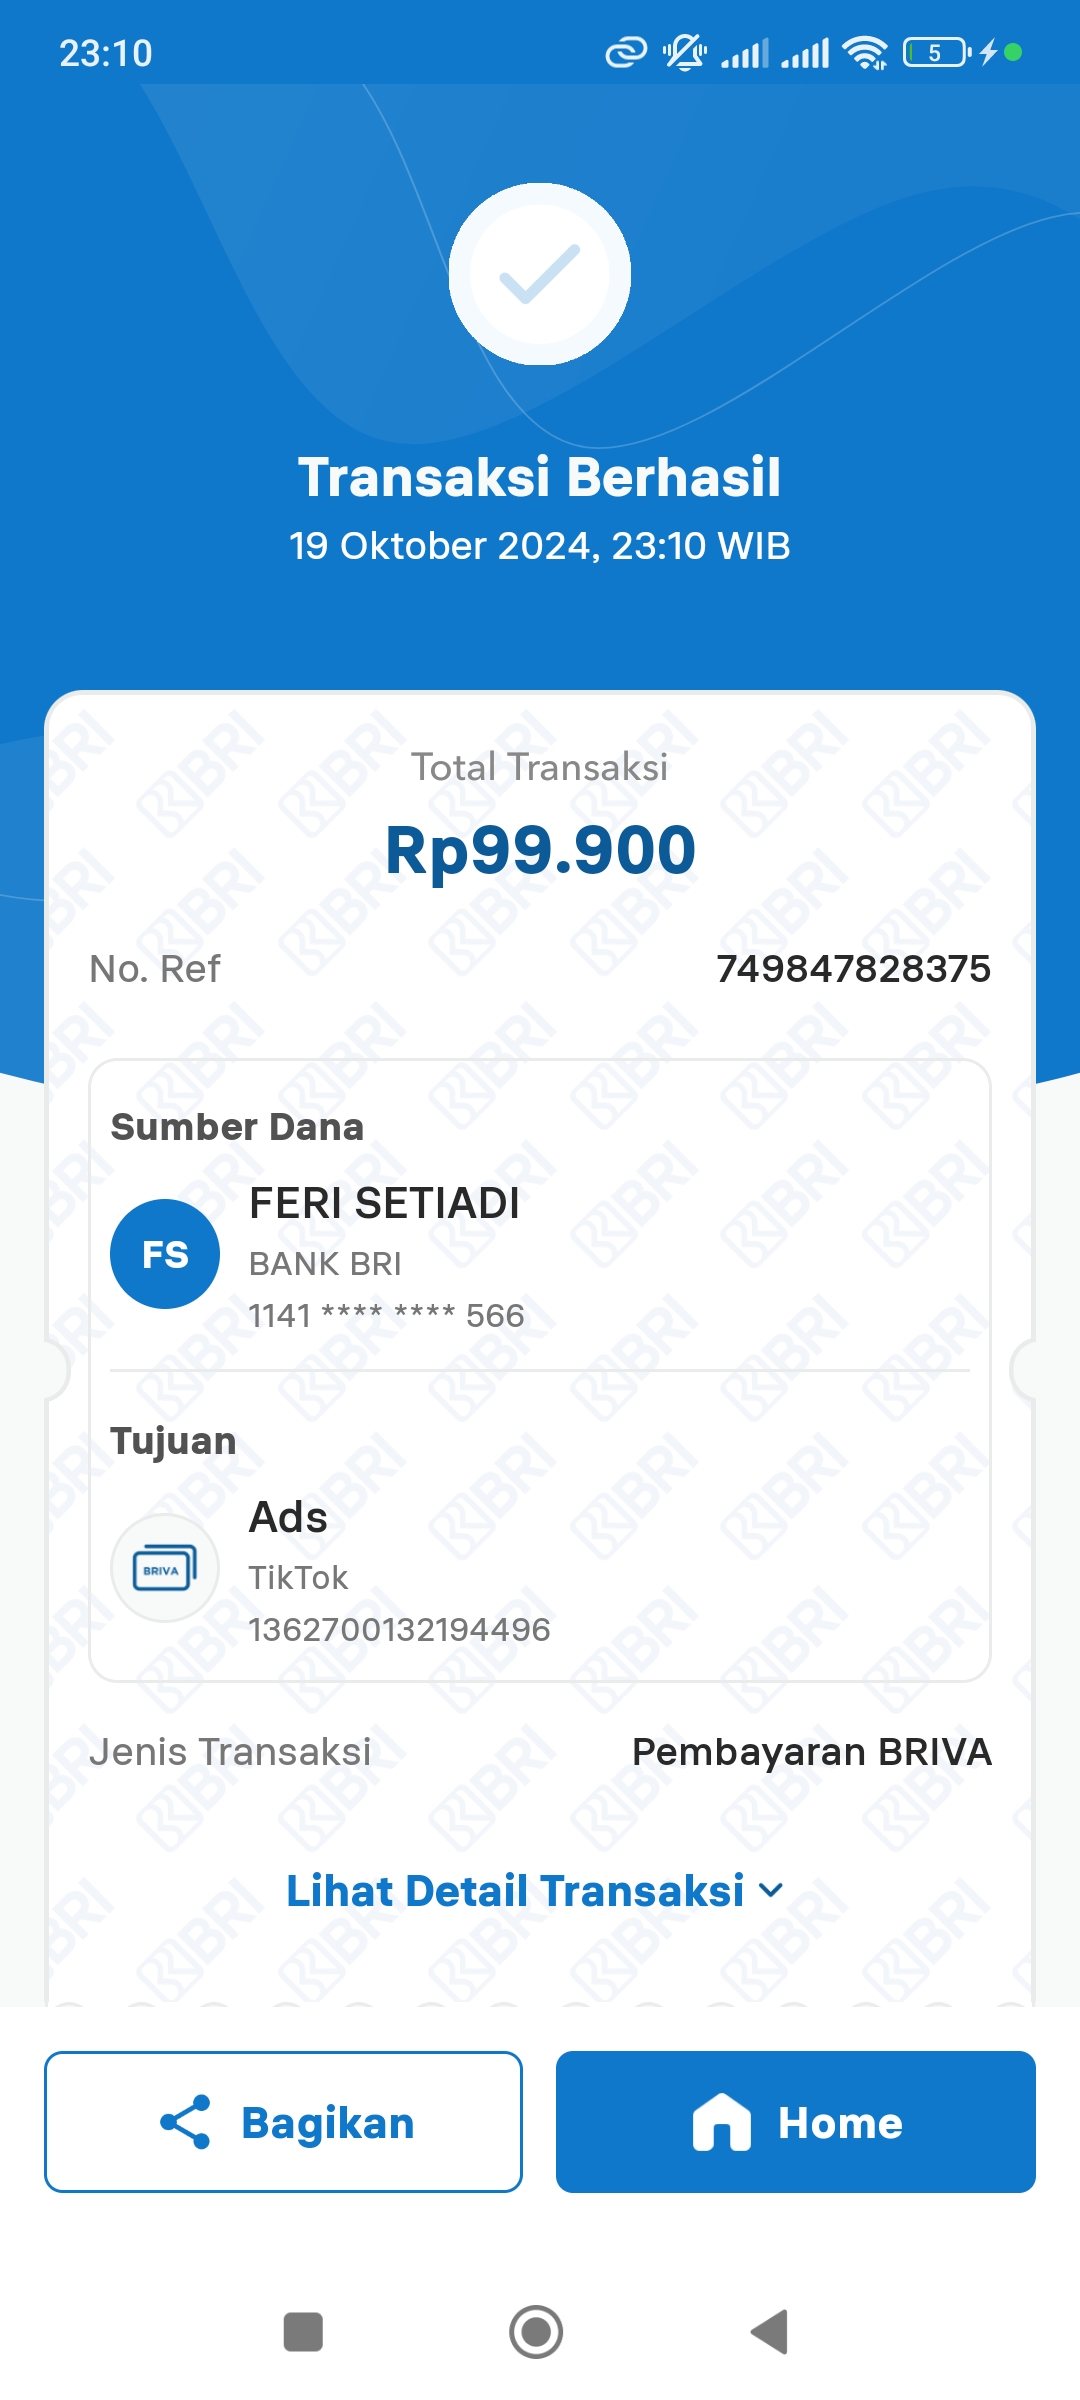Image resolution: width=1080 pixels, height=2400 pixels.
Task: Tap the BRIVA card icon
Action: pyautogui.click(x=165, y=1568)
